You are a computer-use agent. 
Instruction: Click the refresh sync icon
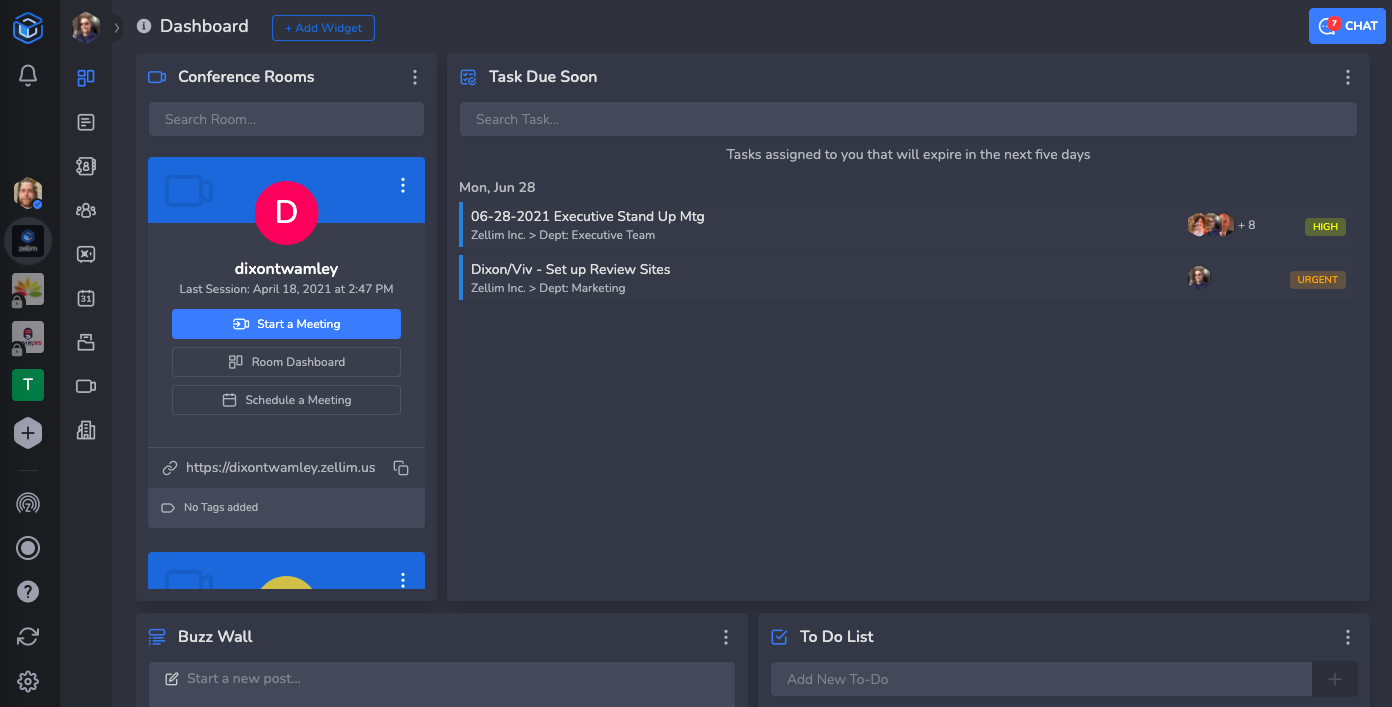[x=28, y=637]
